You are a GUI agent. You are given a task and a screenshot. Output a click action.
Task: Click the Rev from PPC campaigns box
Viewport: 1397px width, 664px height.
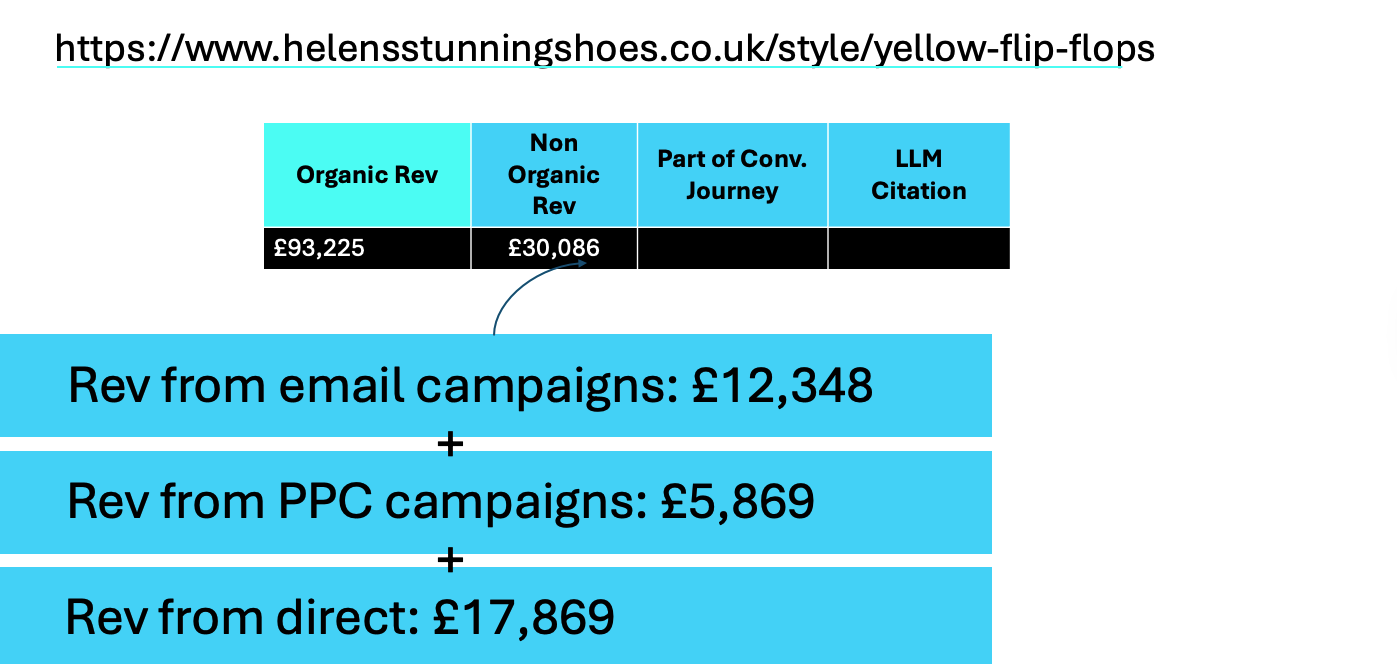tap(496, 502)
